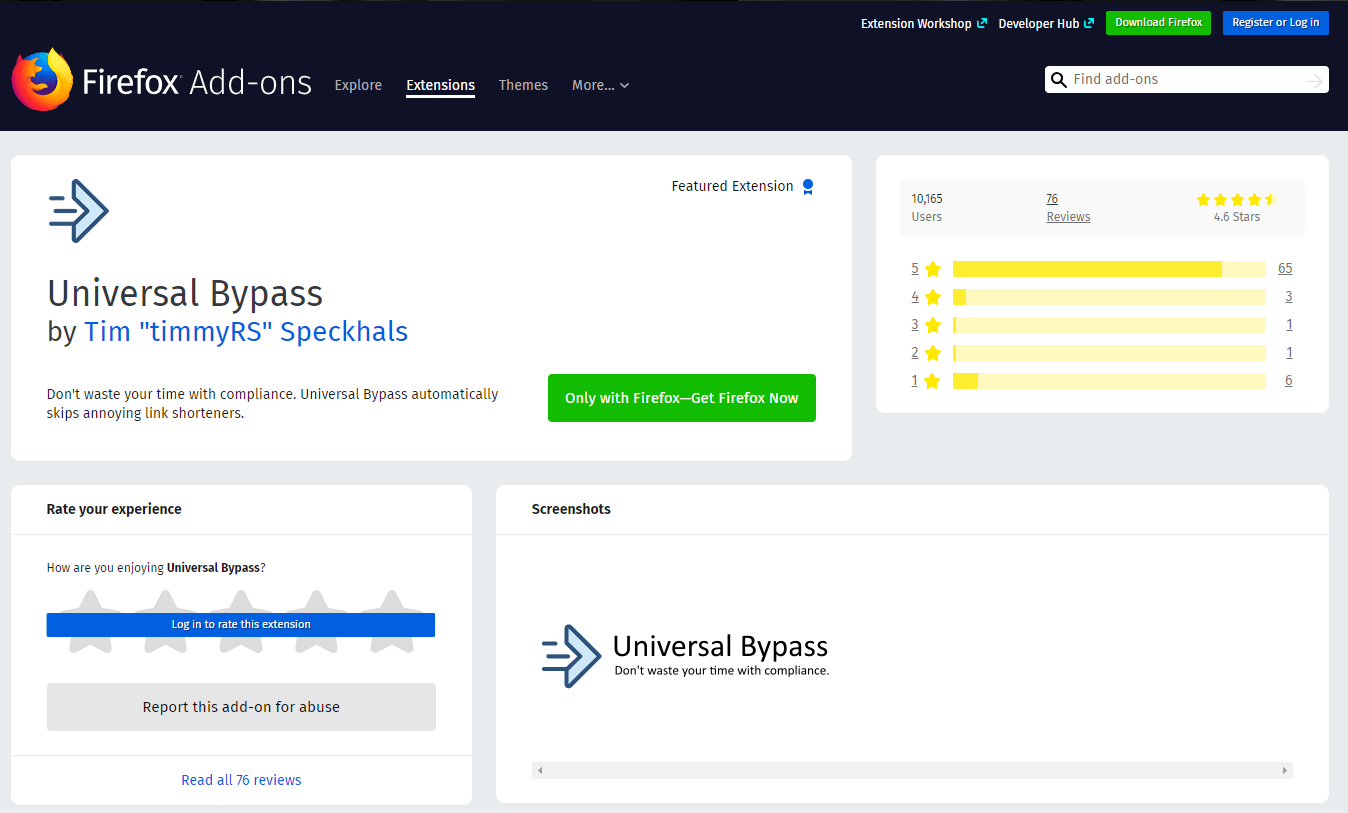The image size is (1348, 813).
Task: Click the star icon in the 1-star row
Action: click(933, 381)
